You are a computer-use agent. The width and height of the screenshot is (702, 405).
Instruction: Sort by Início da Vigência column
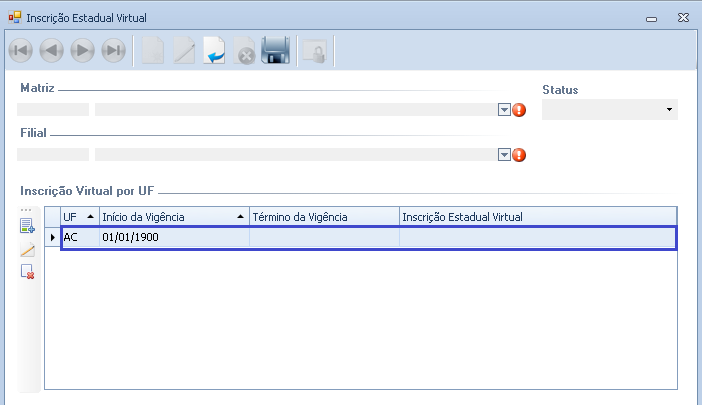click(x=174, y=217)
